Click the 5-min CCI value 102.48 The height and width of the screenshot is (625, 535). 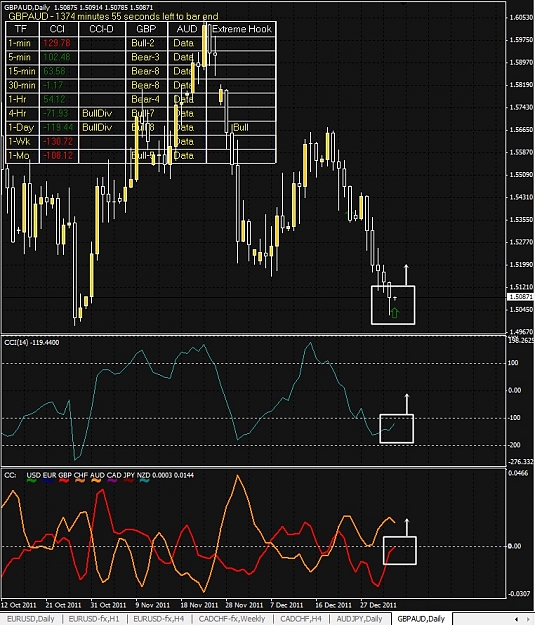57,57
